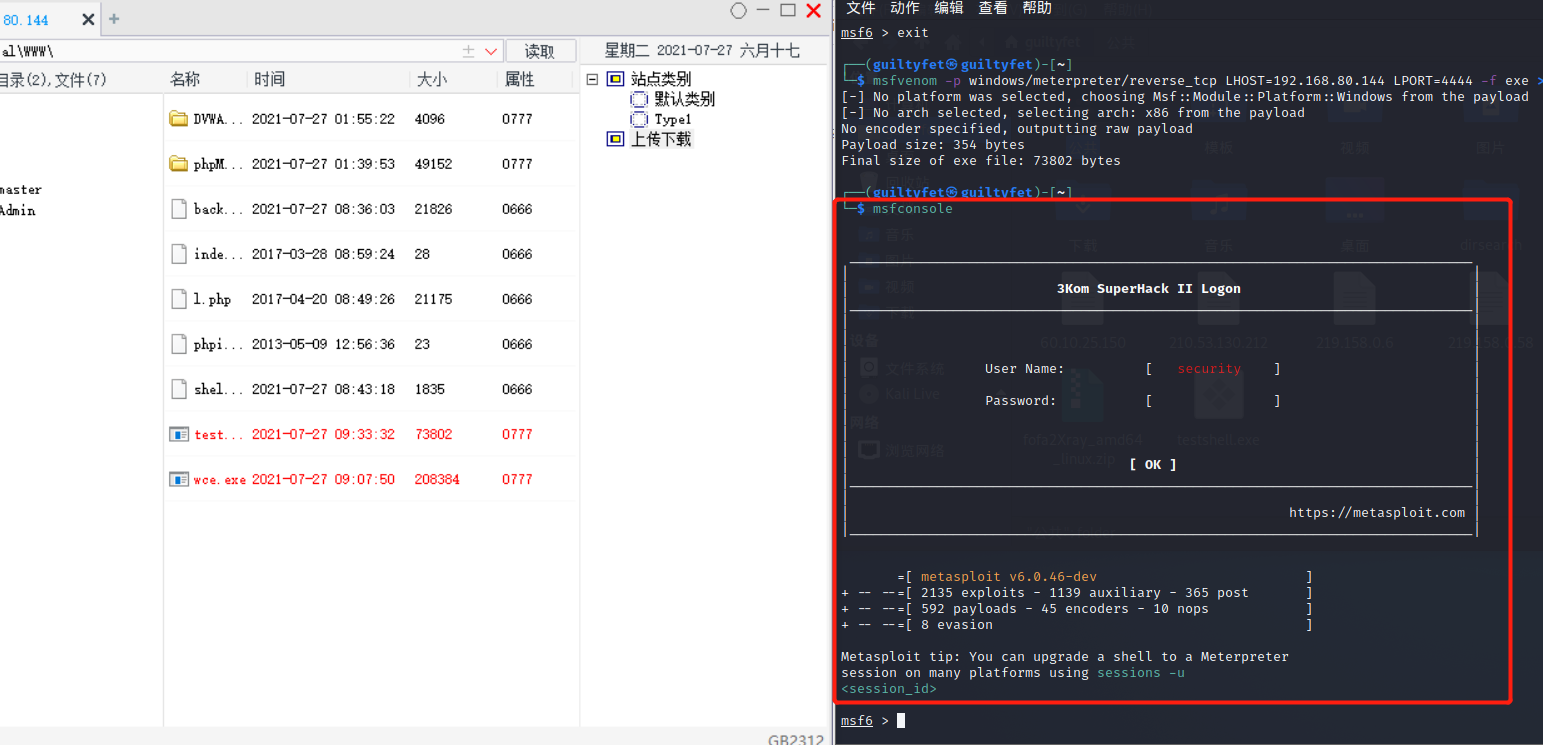Select the 站点类别 tree item label
The width and height of the screenshot is (1543, 745).
pyautogui.click(x=661, y=79)
